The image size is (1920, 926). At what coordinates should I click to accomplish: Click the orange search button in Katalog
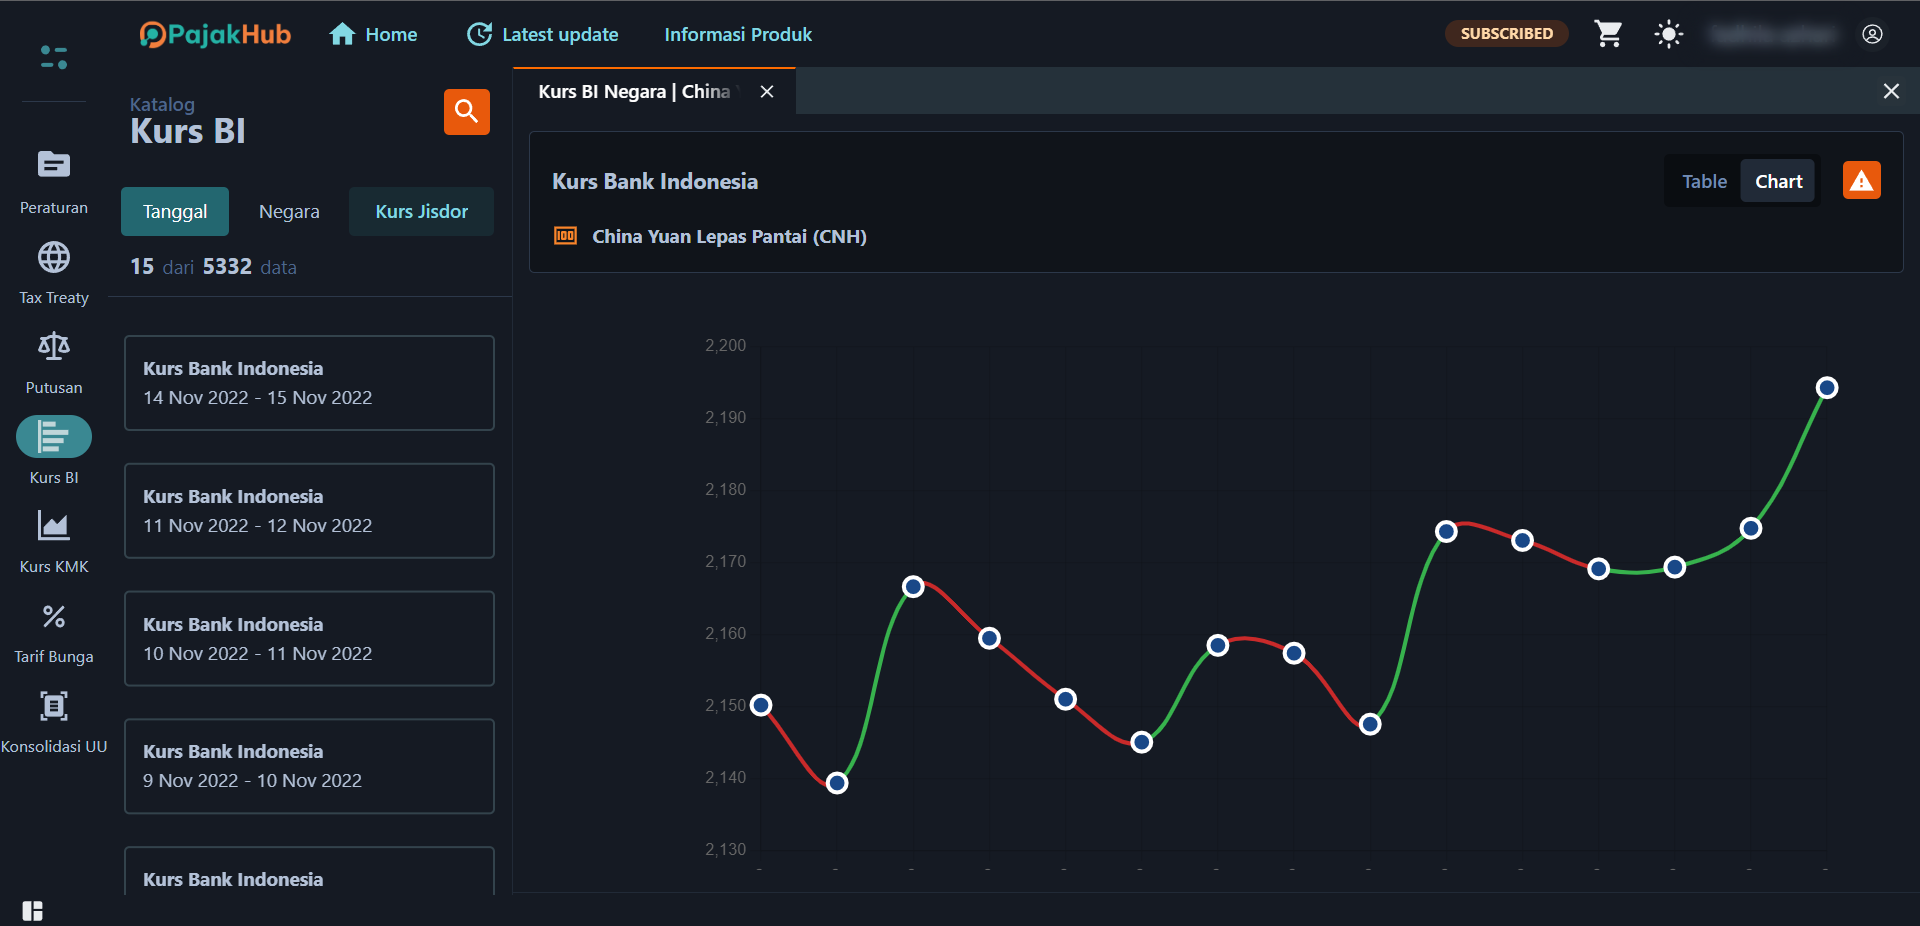click(467, 111)
